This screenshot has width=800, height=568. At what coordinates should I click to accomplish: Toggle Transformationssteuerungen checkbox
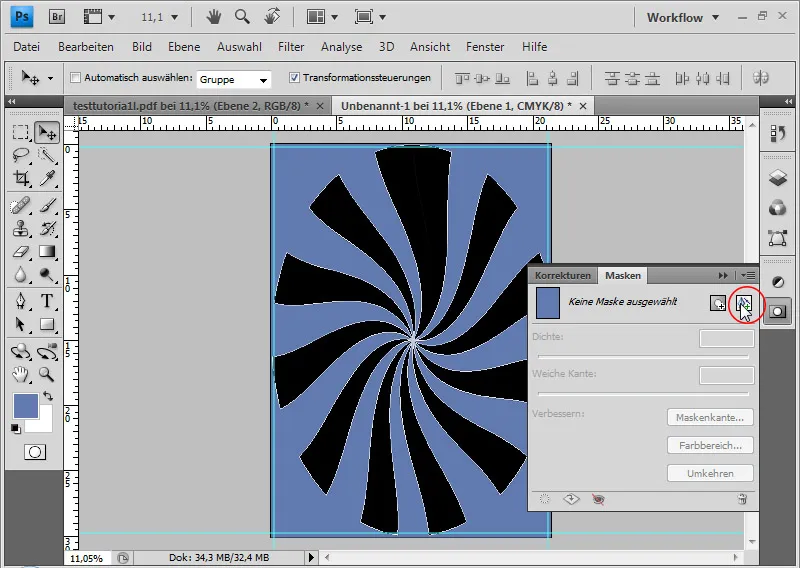click(x=294, y=78)
